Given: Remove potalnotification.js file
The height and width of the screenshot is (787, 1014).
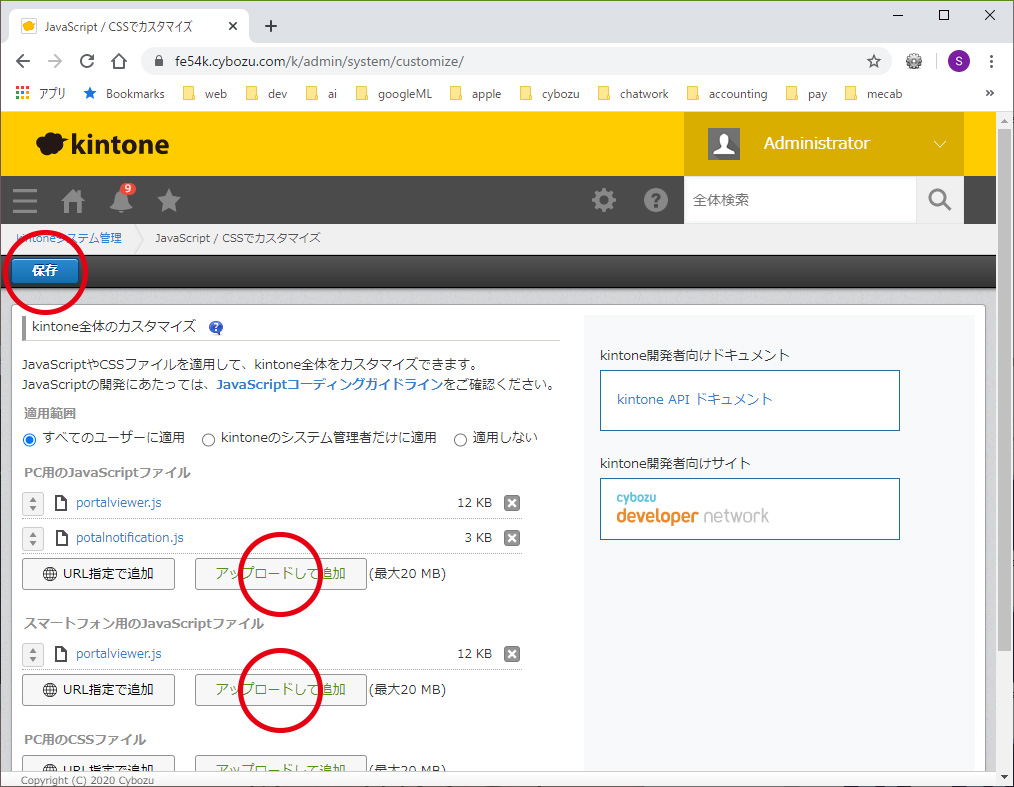Looking at the screenshot, I should tap(512, 538).
